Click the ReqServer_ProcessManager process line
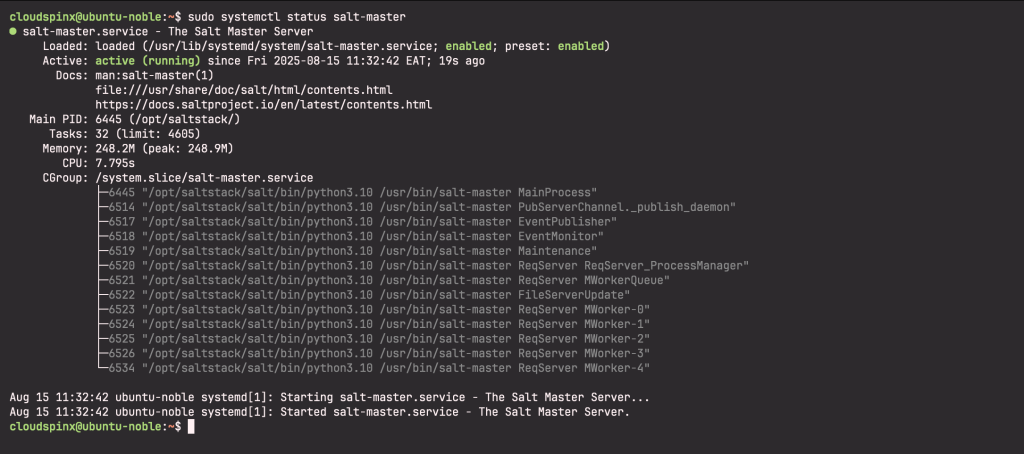 [x=423, y=265]
